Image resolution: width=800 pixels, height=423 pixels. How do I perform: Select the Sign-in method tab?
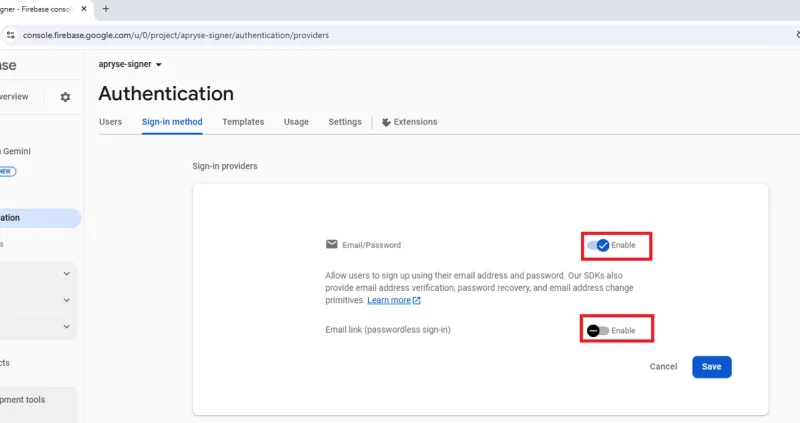coord(172,122)
